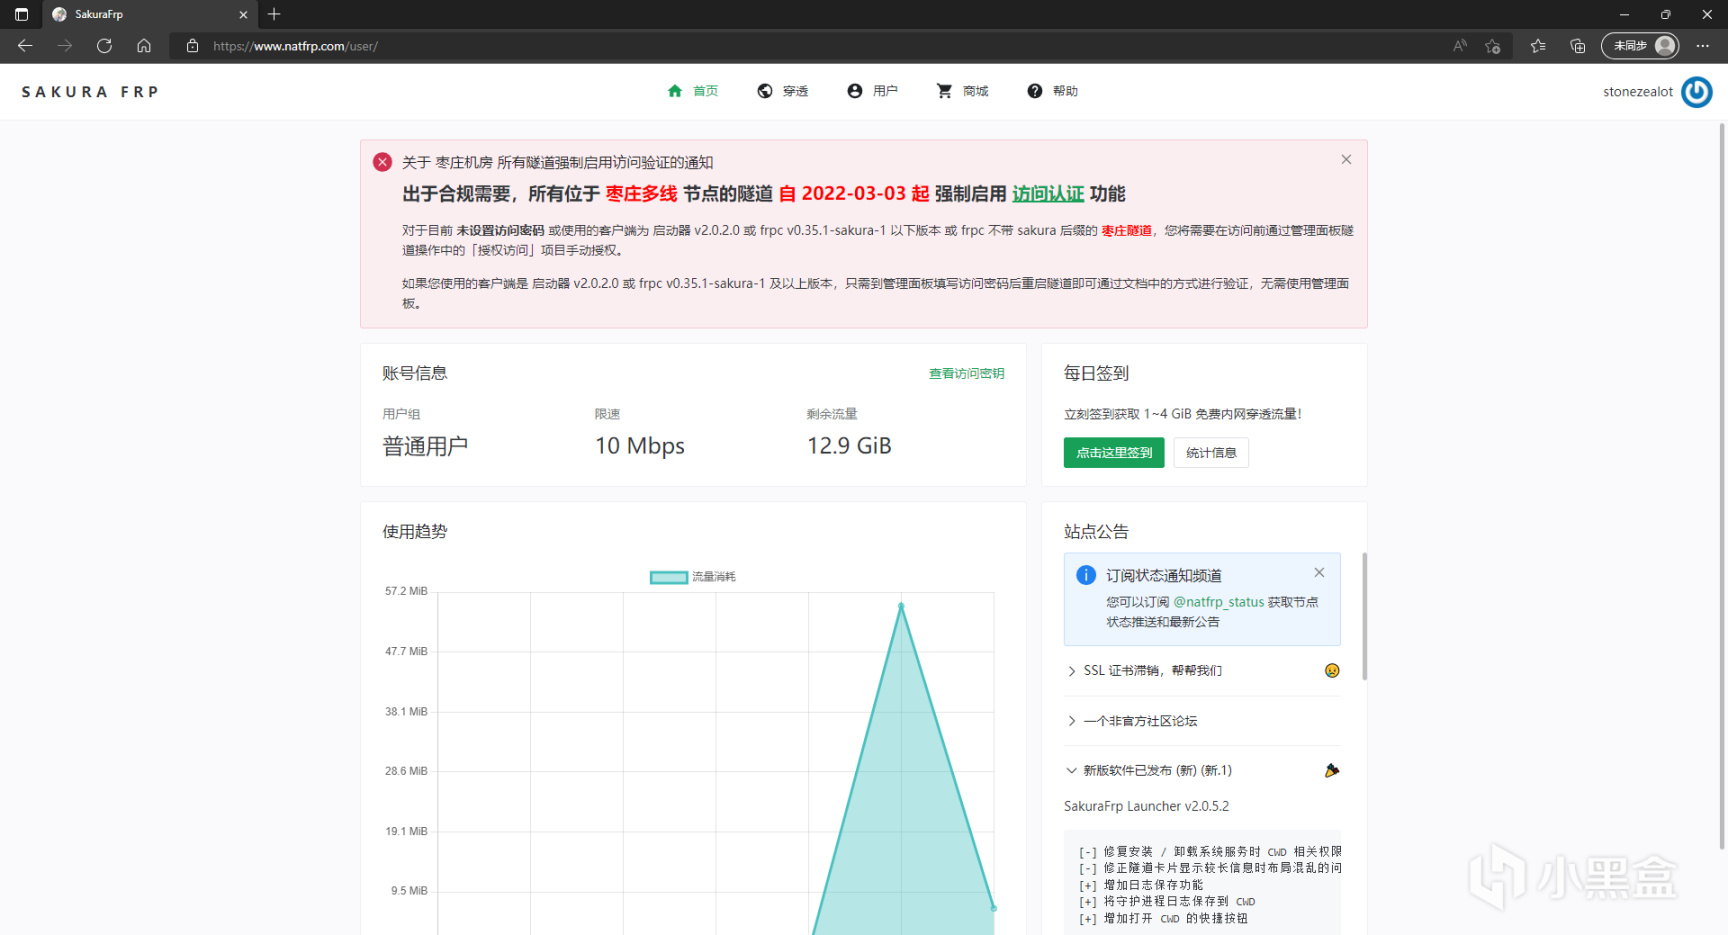The height and width of the screenshot is (935, 1728).
Task: Refresh the current page
Action: tap(104, 46)
